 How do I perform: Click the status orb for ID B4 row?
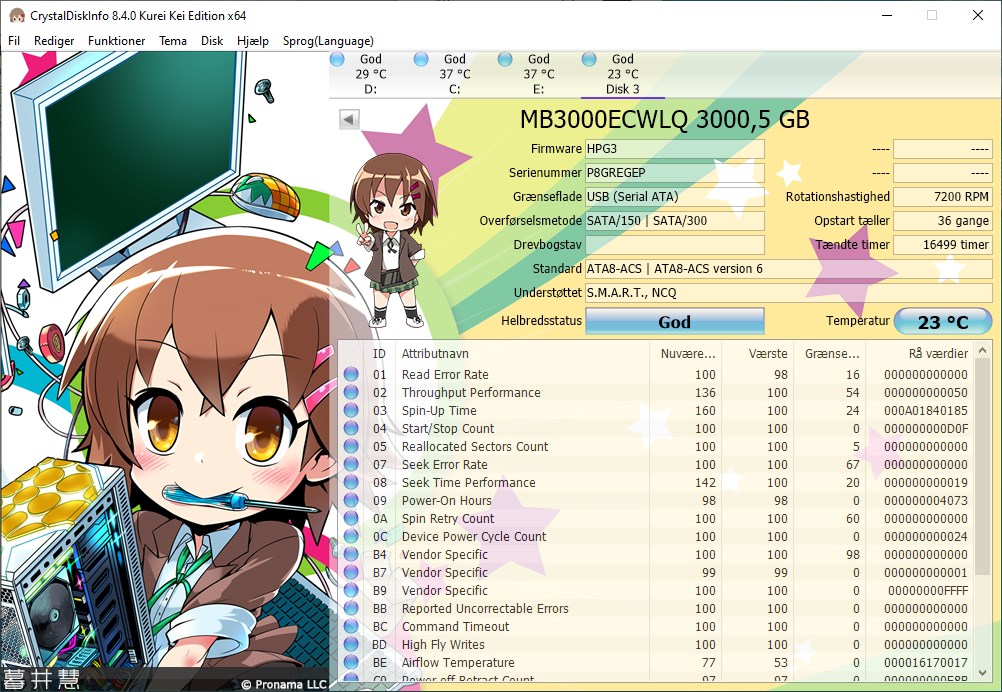[351, 554]
